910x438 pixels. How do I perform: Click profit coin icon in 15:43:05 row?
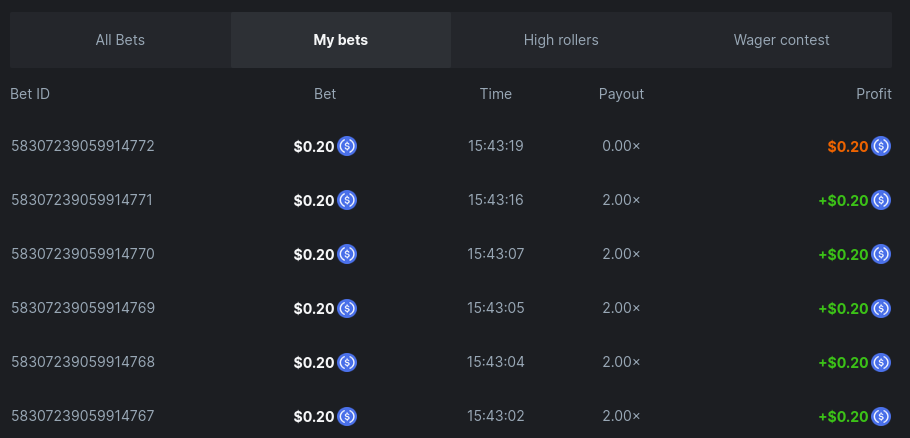click(x=881, y=308)
